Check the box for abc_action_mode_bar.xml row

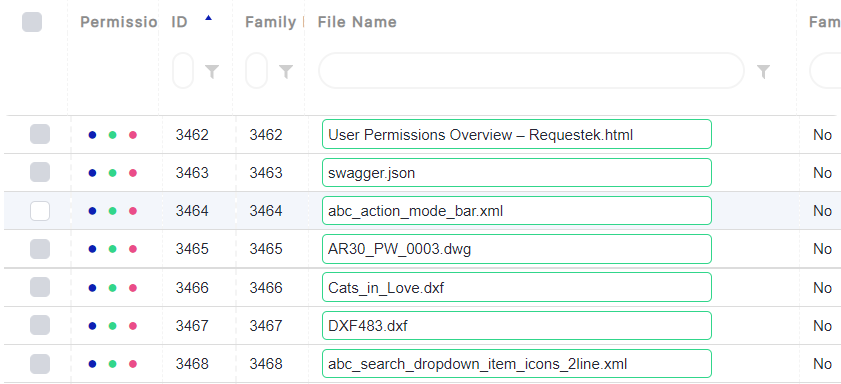tap(40, 211)
